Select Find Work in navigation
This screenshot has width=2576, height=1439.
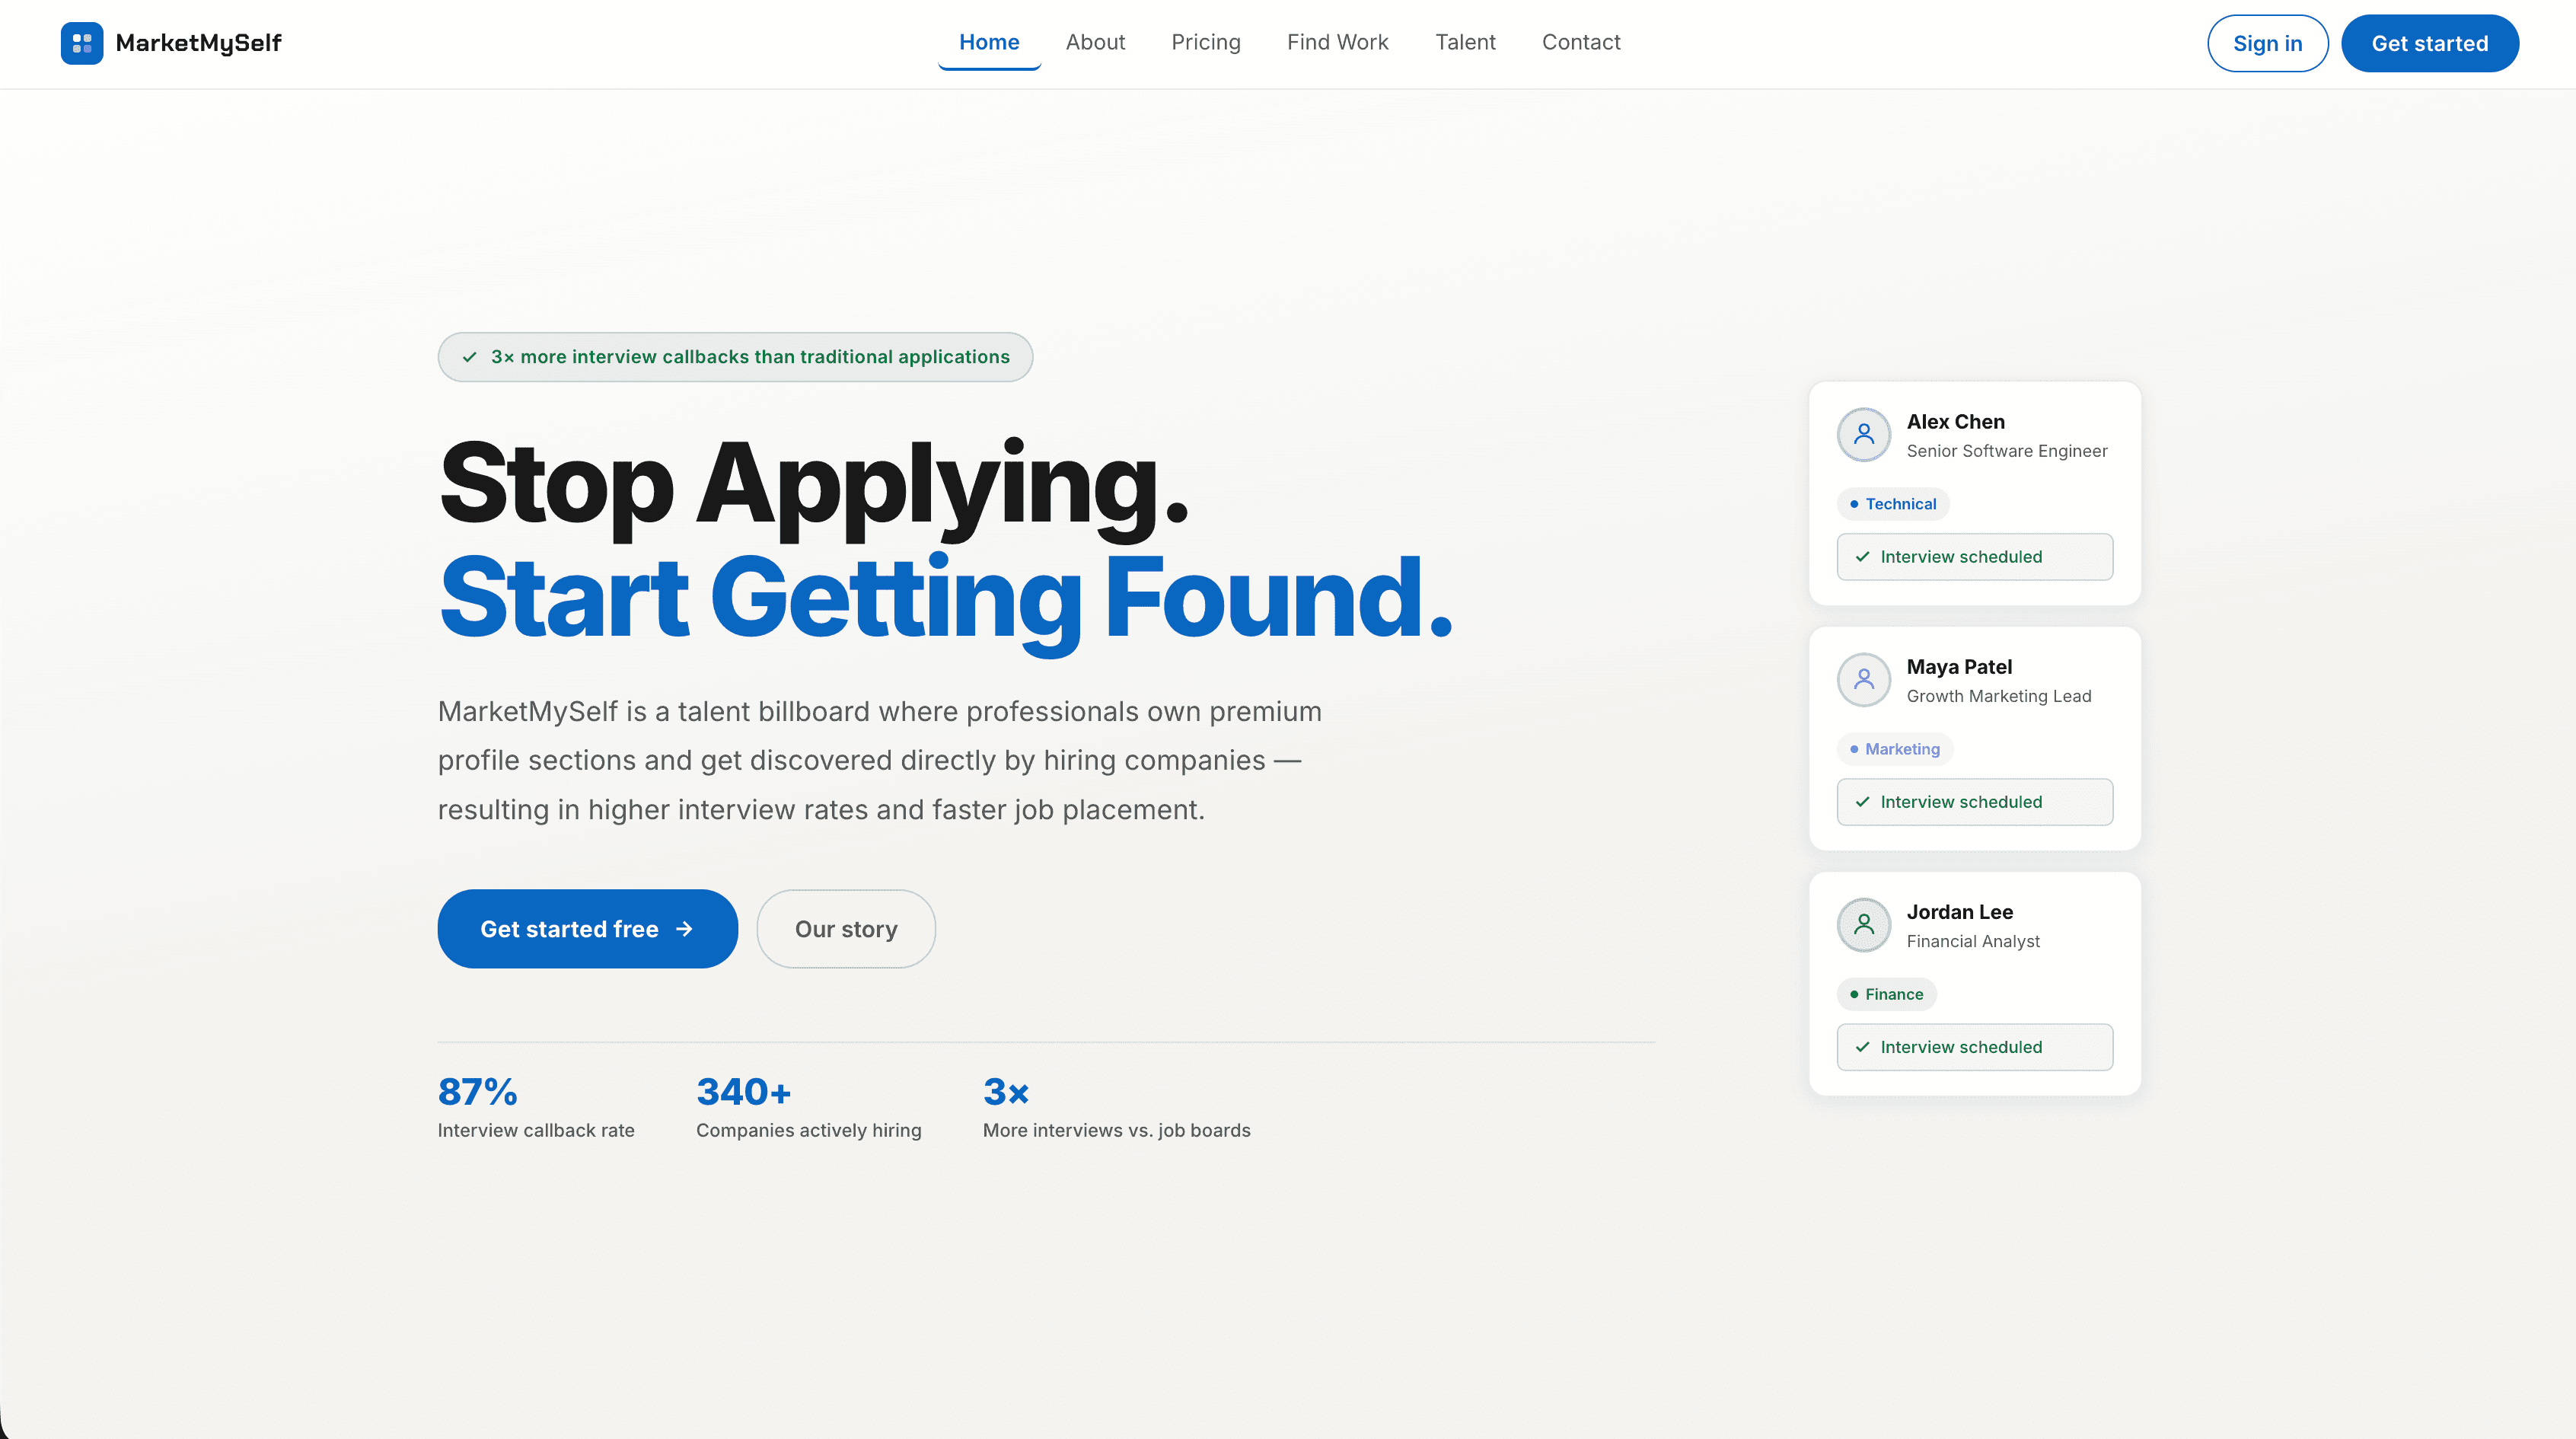1337,42
